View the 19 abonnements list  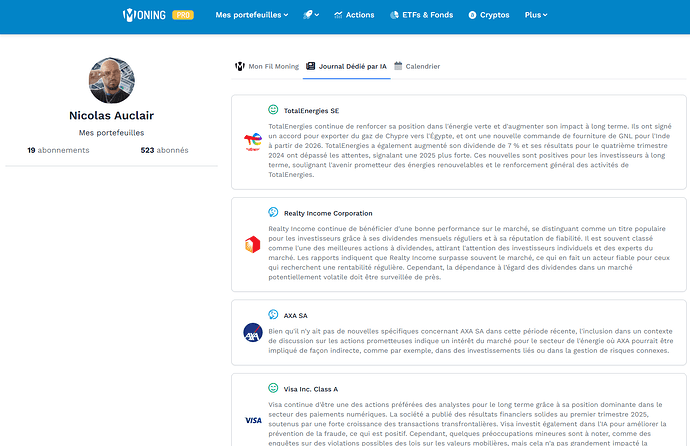pyautogui.click(x=58, y=150)
